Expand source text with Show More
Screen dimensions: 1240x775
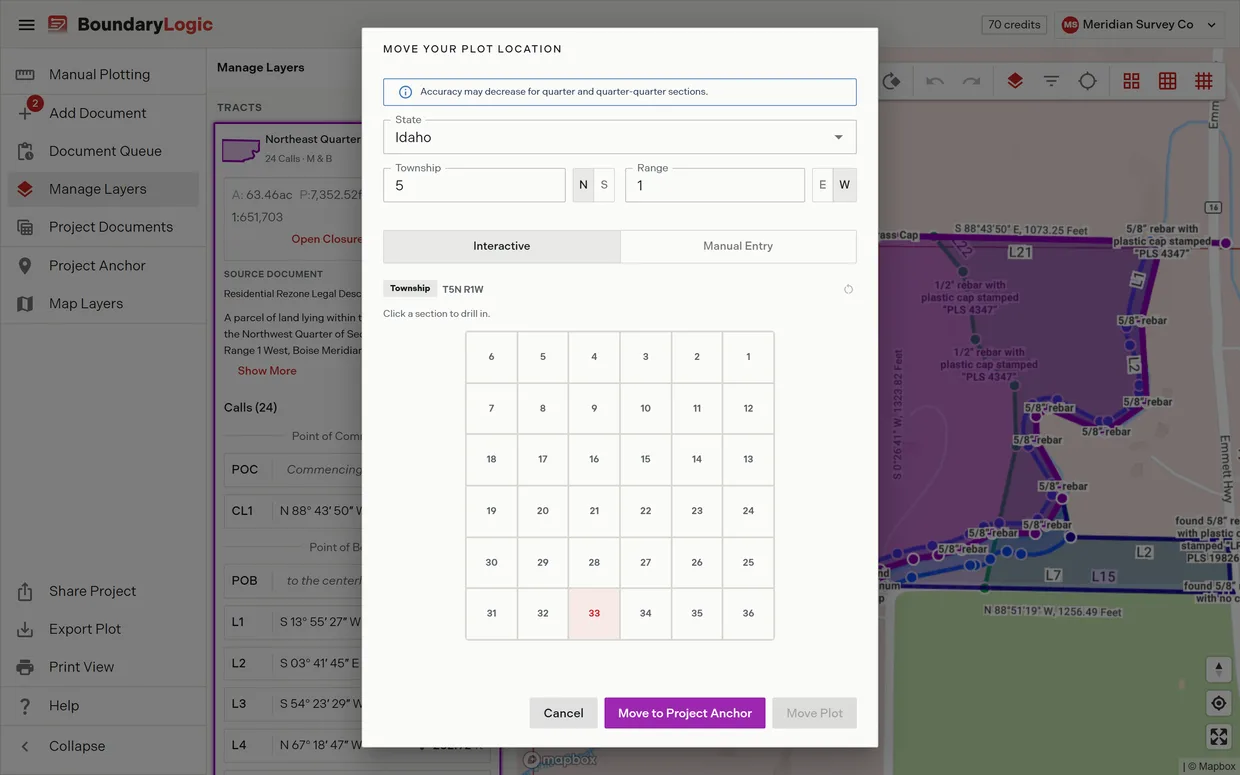tap(267, 371)
